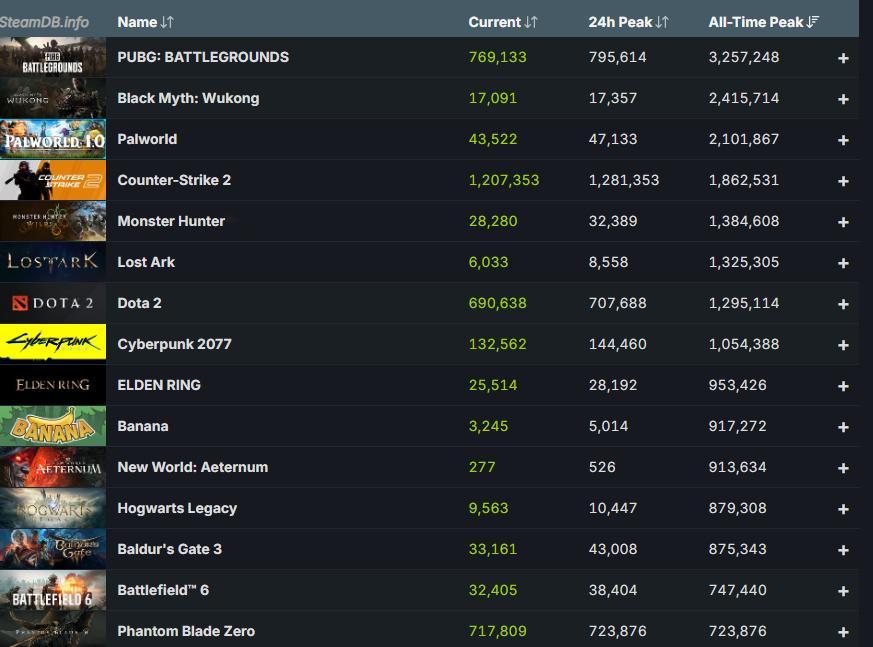Open Lost Ark game page
This screenshot has width=873, height=647.
pos(146,262)
